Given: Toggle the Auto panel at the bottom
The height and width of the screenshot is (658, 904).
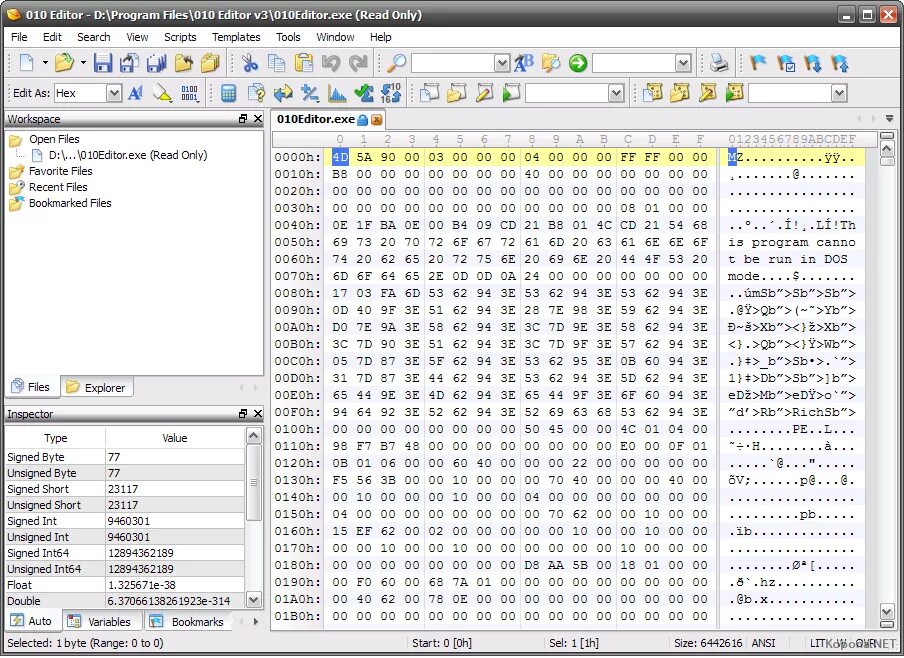Looking at the screenshot, I should point(30,621).
